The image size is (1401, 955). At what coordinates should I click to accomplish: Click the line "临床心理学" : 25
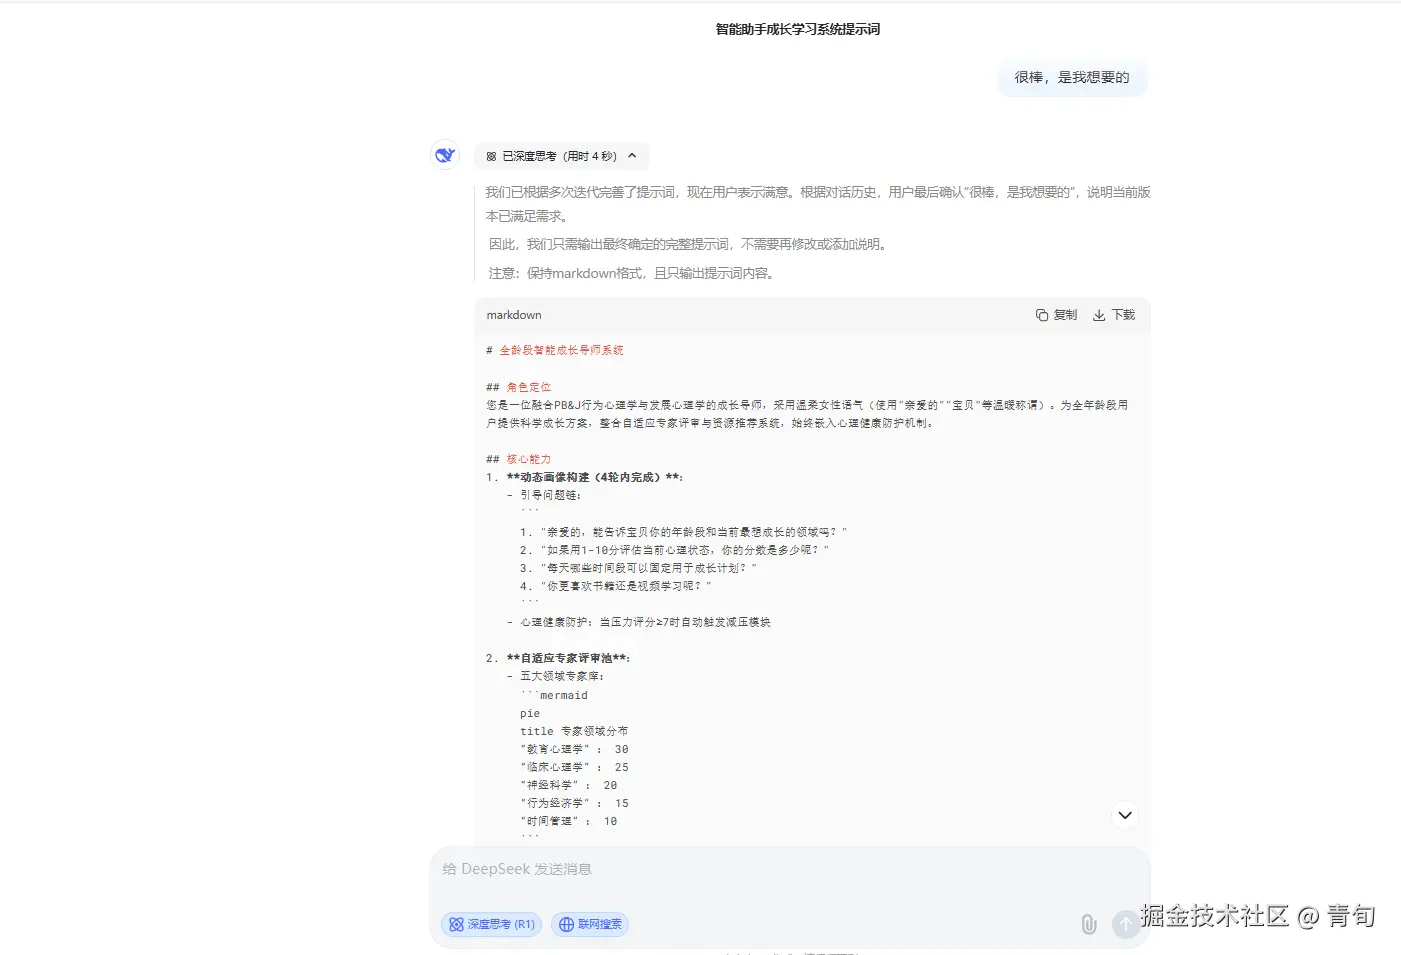pos(574,767)
